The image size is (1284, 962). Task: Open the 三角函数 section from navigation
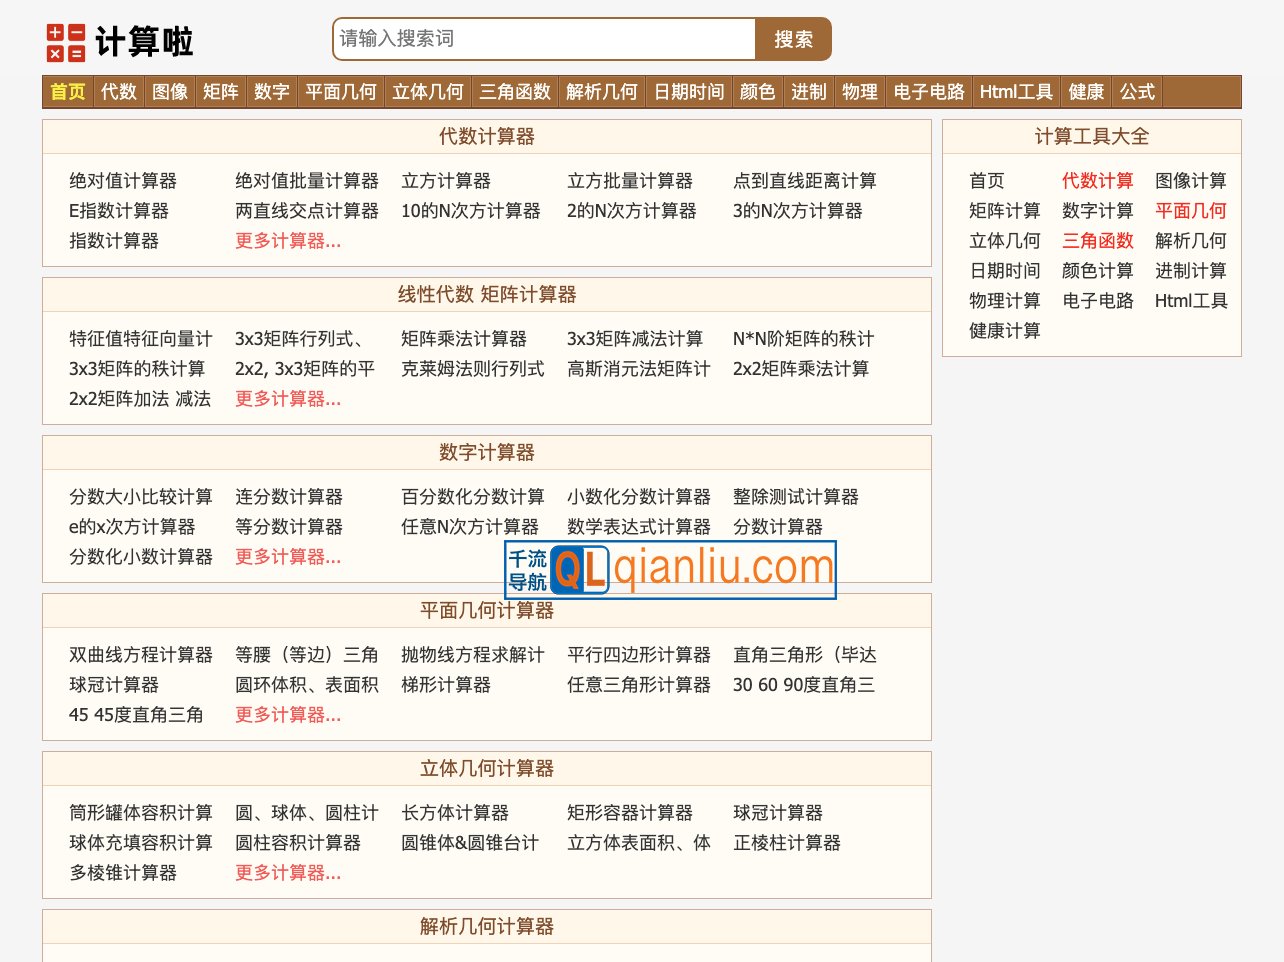coord(515,91)
